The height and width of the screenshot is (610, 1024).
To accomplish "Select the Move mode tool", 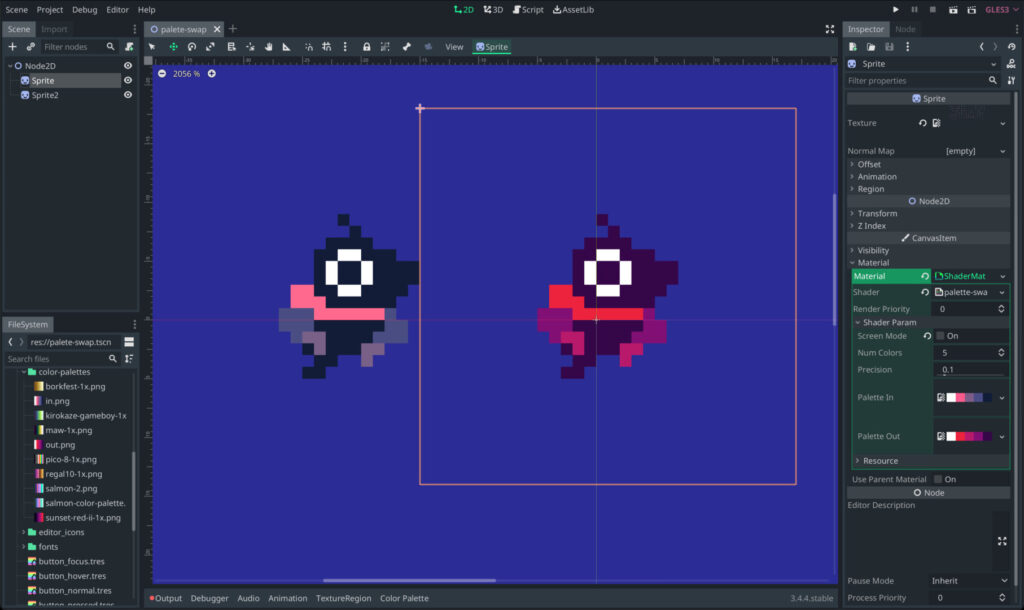I will [x=173, y=47].
